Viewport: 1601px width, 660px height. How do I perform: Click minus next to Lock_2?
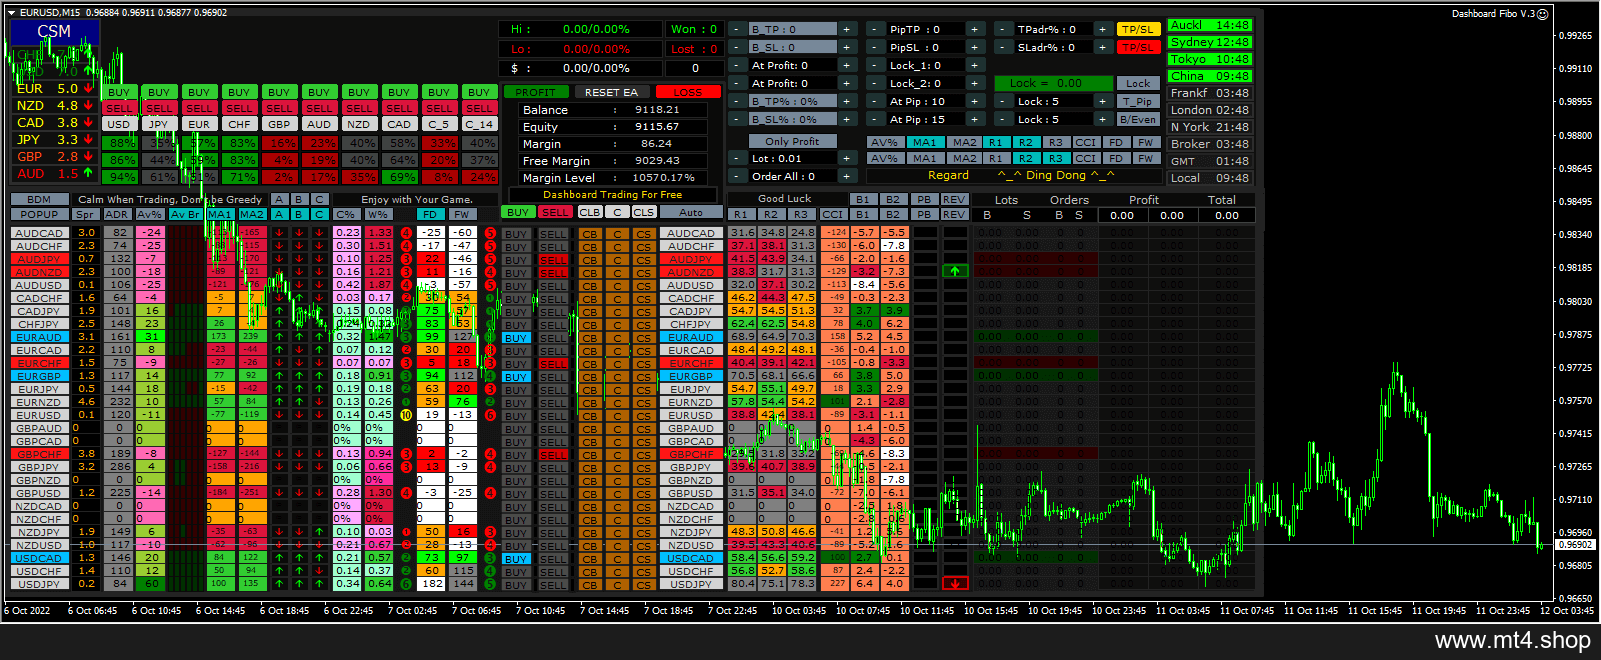[874, 83]
